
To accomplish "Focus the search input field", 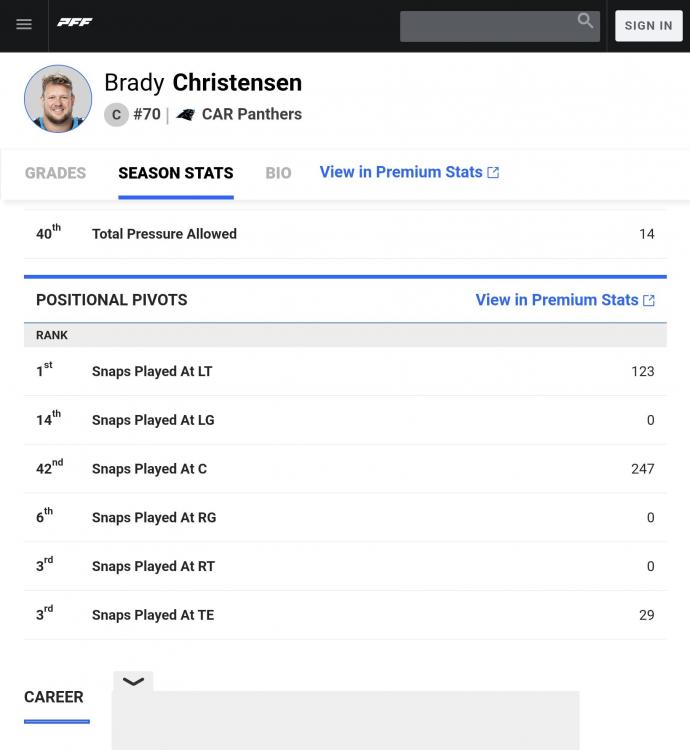I will pos(487,26).
